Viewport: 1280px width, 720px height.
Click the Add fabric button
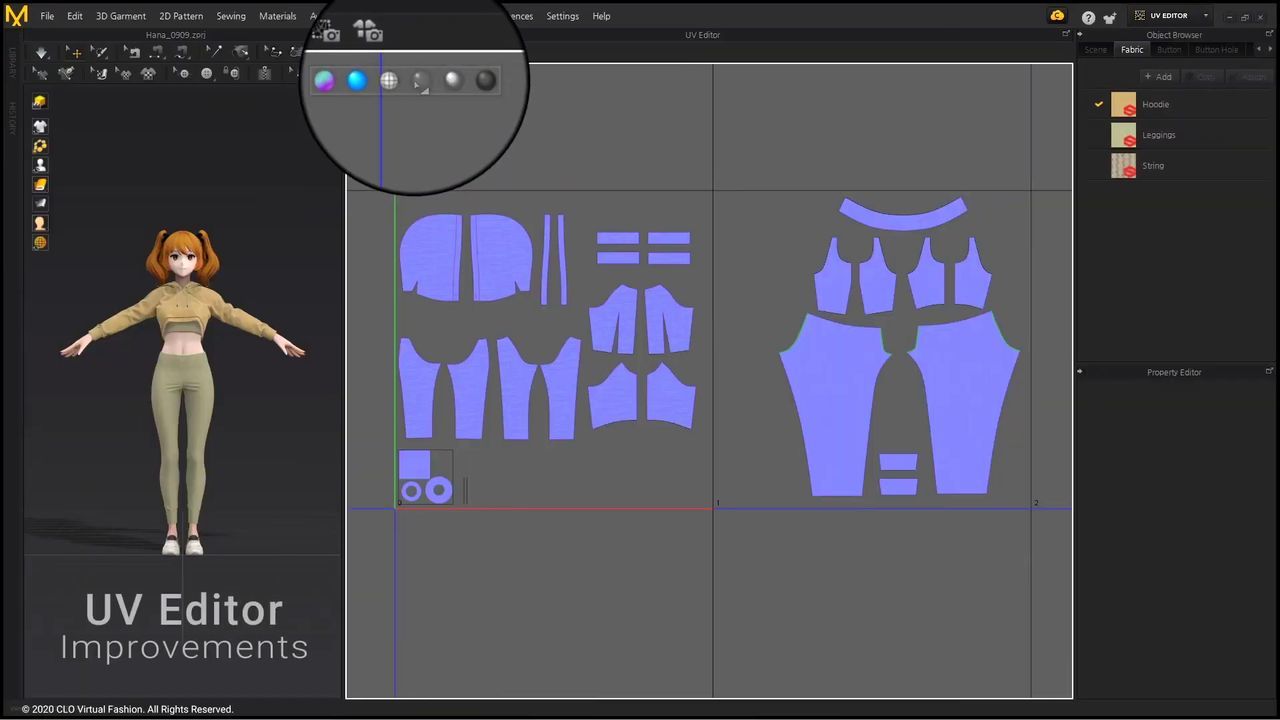[x=1158, y=77]
